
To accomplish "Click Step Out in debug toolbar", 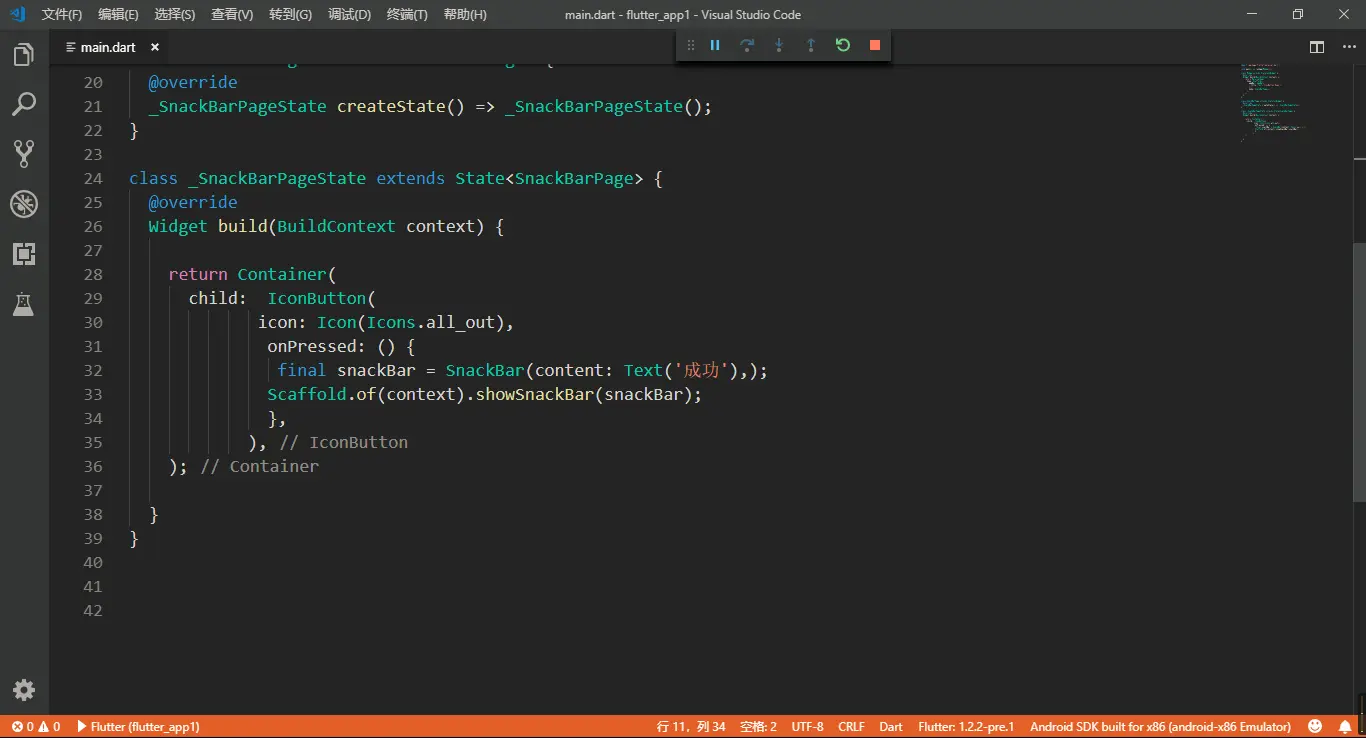I will coord(811,45).
